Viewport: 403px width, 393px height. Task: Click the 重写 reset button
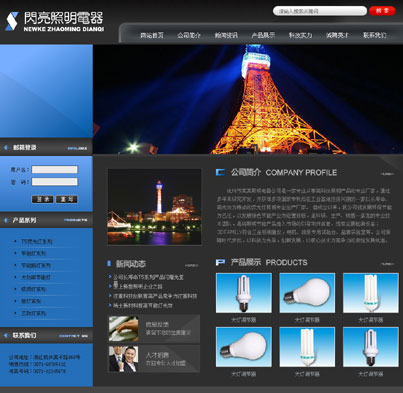67,199
